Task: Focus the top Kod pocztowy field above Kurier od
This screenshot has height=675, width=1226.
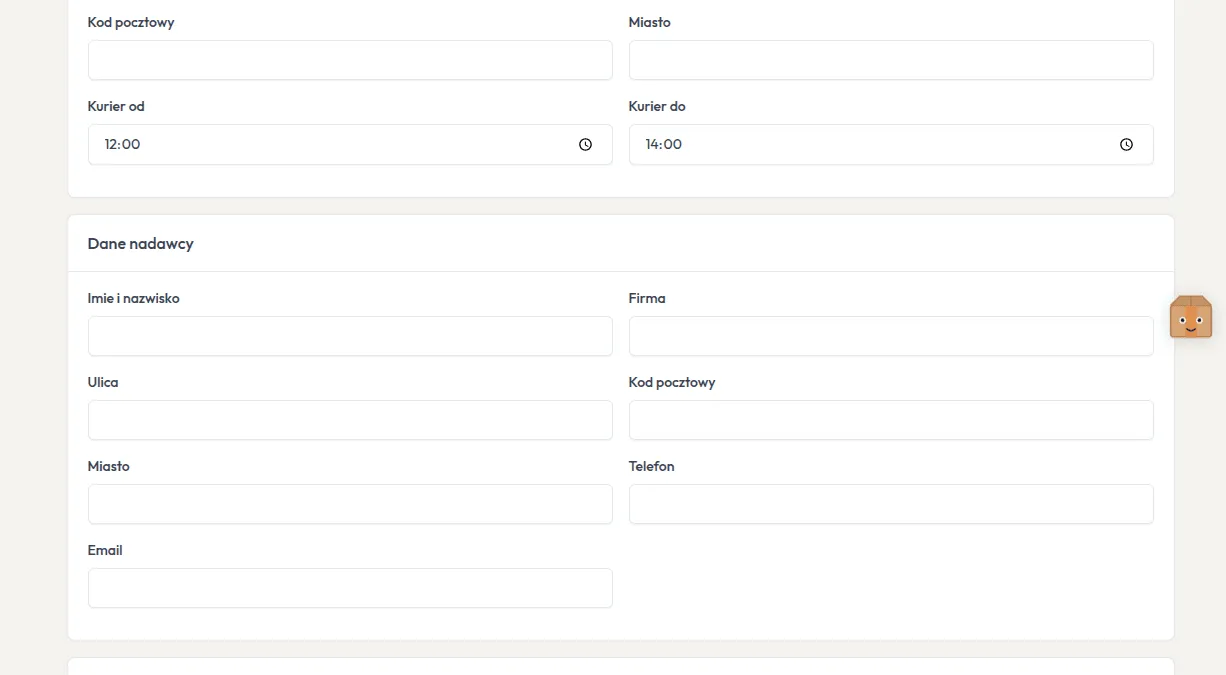Action: 350,60
